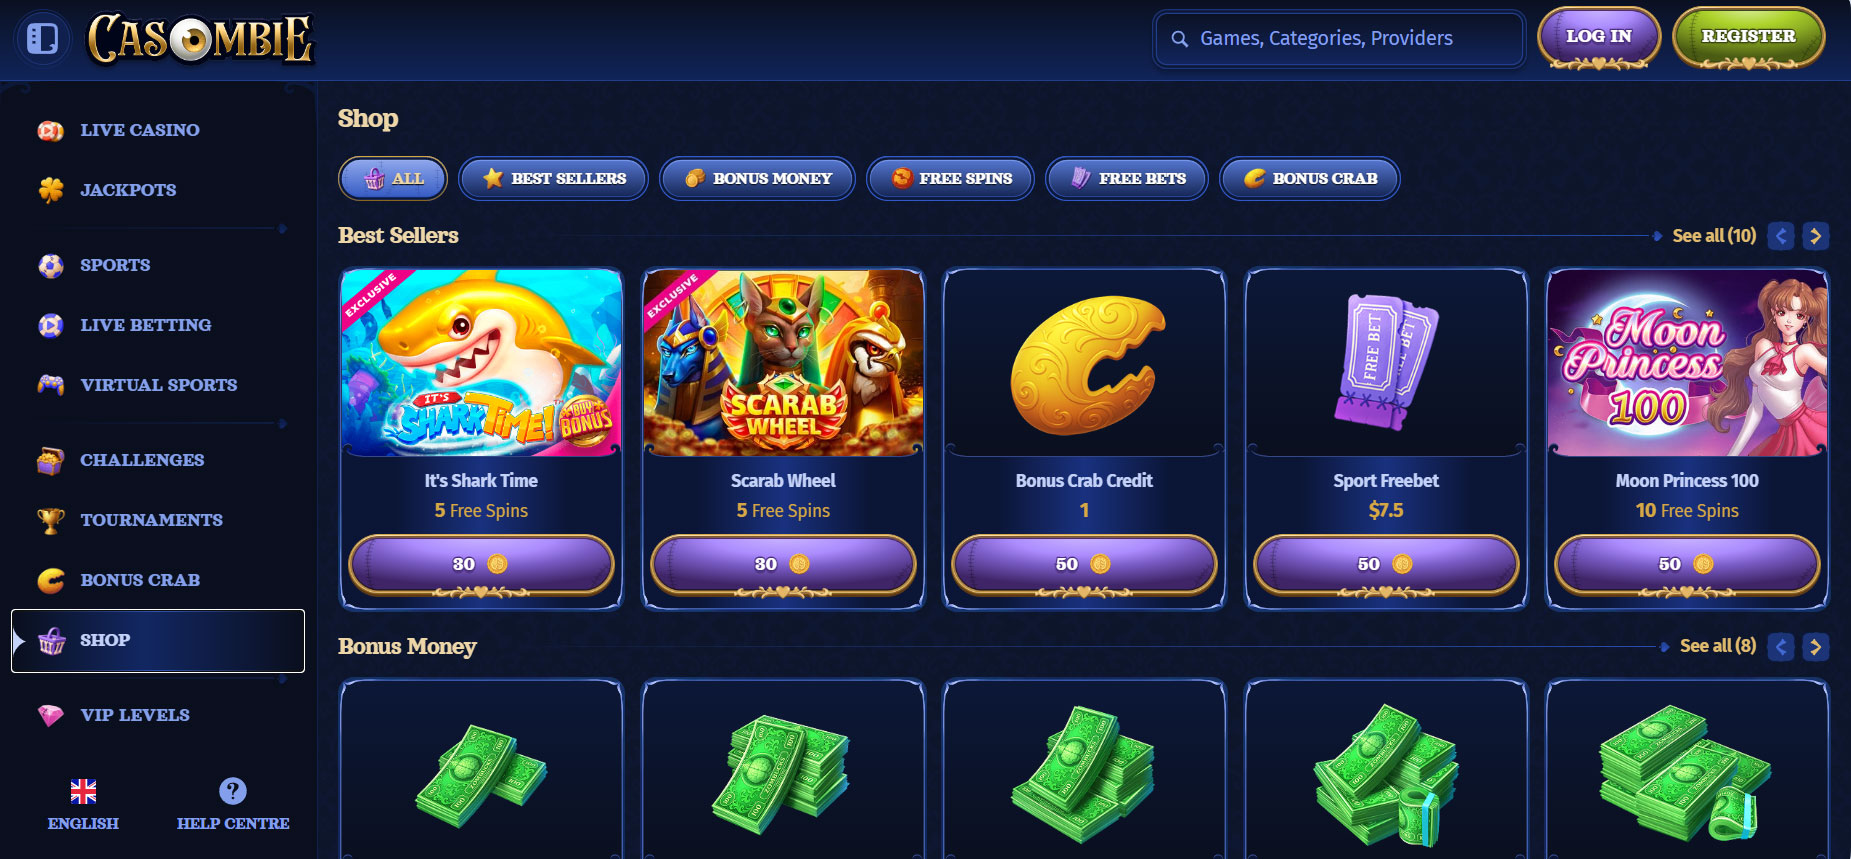
Task: Show previous Best Sellers items
Action: (1781, 236)
